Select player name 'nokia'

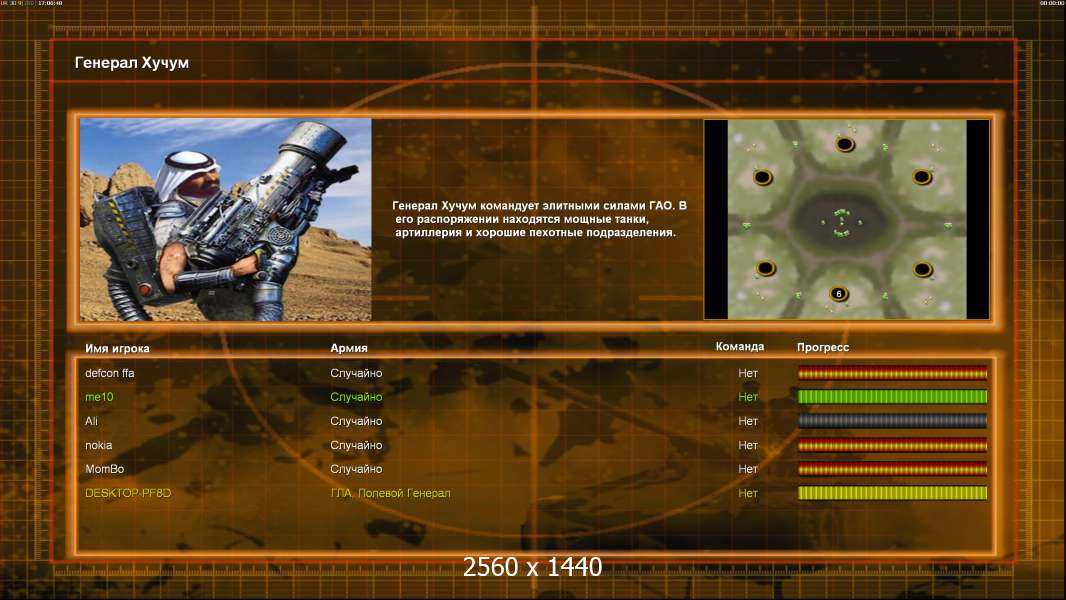click(x=99, y=445)
